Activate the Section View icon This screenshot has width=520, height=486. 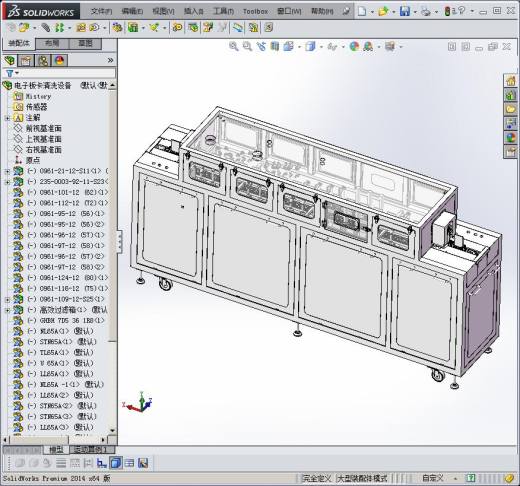pos(275,46)
